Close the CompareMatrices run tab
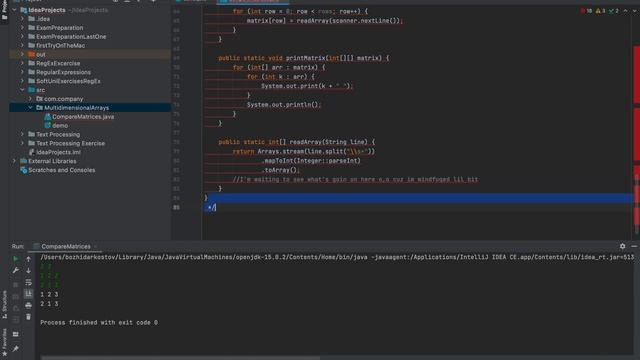The image size is (640, 360). (96, 246)
